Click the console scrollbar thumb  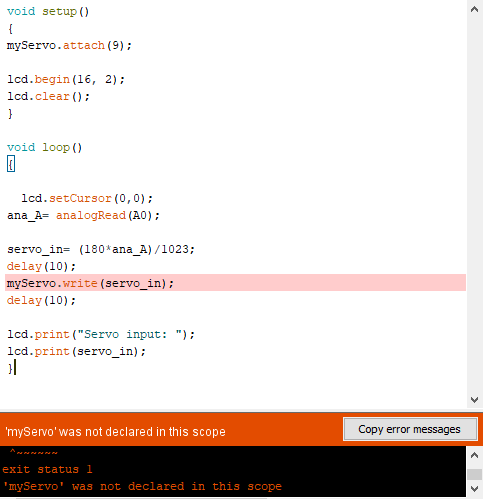pos(474,474)
